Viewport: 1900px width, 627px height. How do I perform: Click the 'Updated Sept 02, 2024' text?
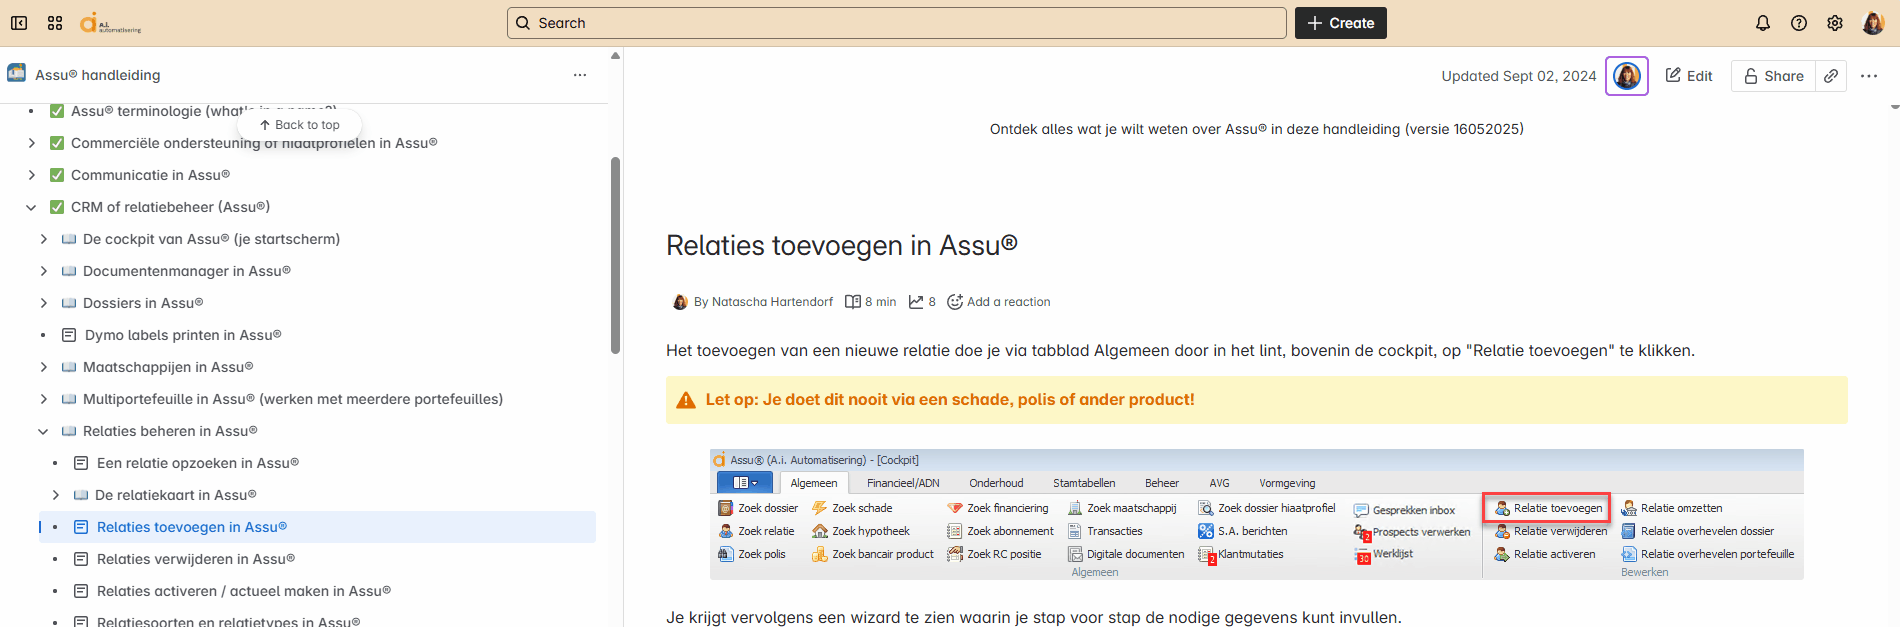coord(1519,76)
